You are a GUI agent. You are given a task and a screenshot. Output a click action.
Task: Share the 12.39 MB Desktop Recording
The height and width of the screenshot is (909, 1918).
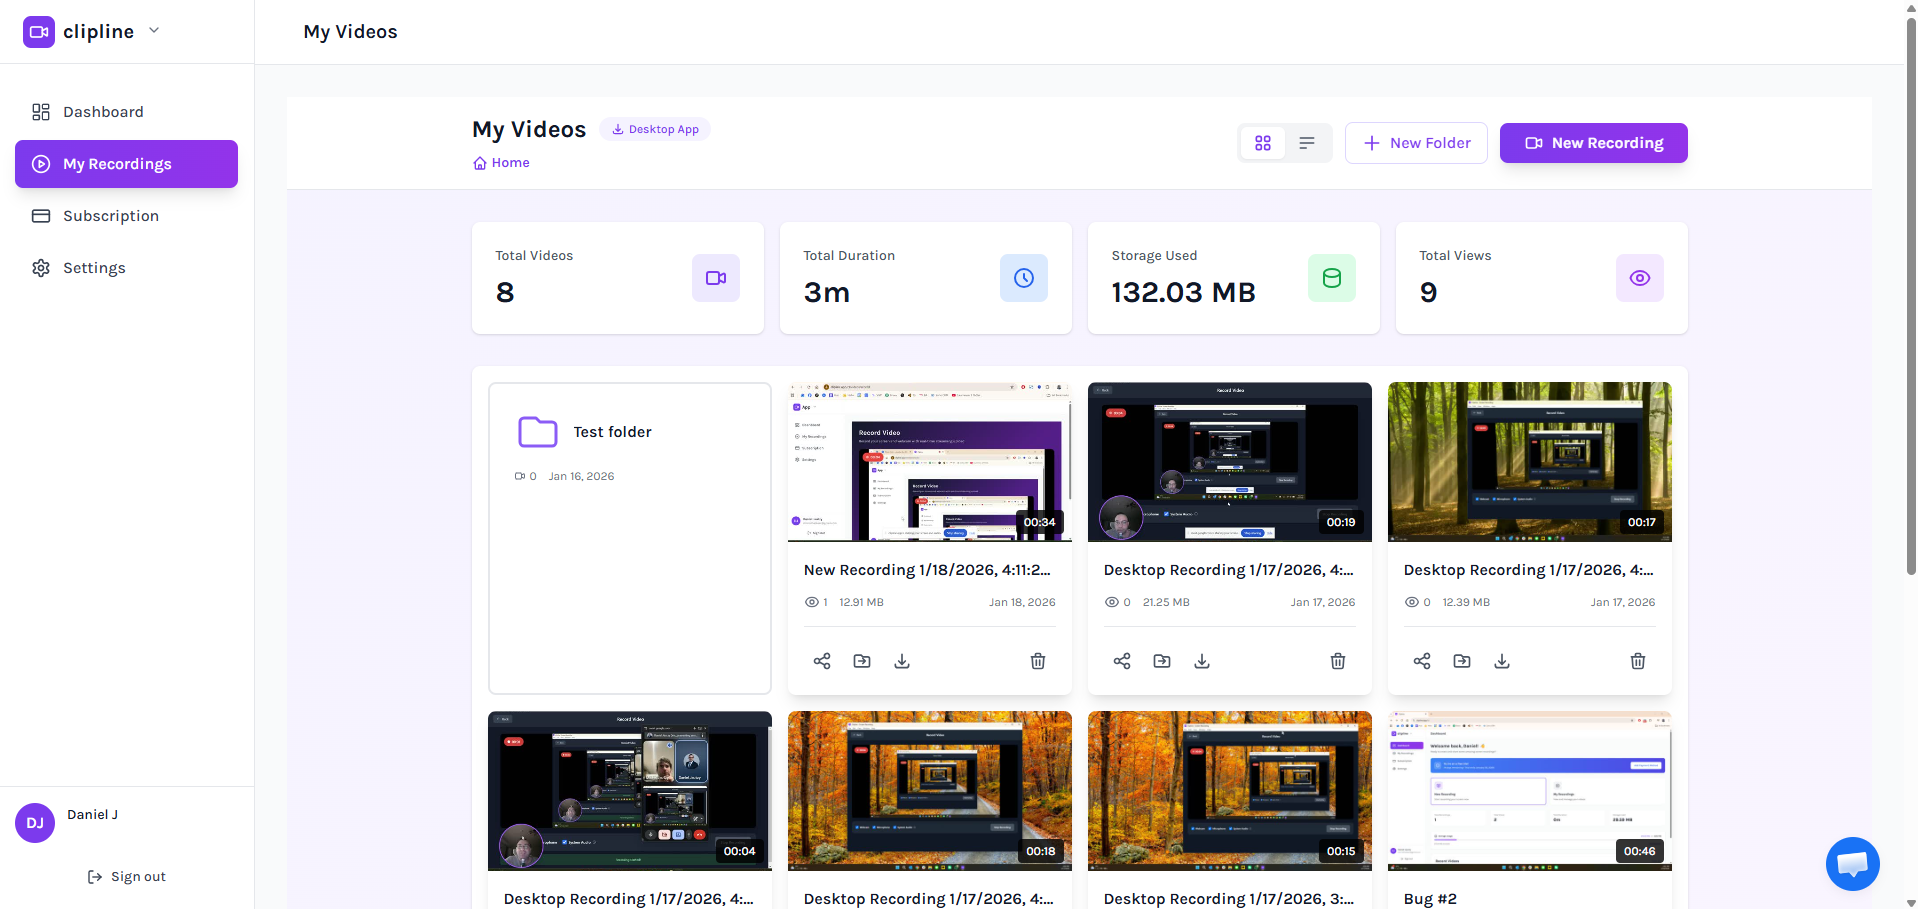(x=1422, y=661)
